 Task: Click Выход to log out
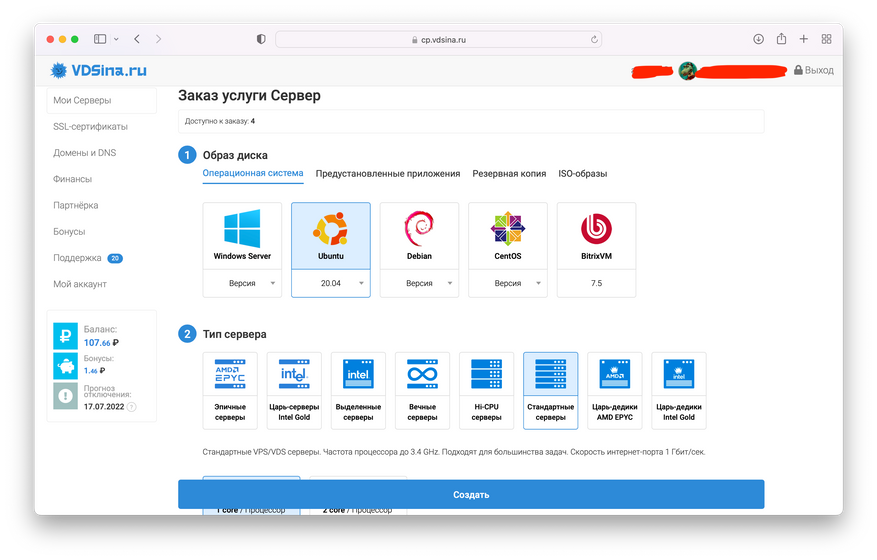coord(814,70)
